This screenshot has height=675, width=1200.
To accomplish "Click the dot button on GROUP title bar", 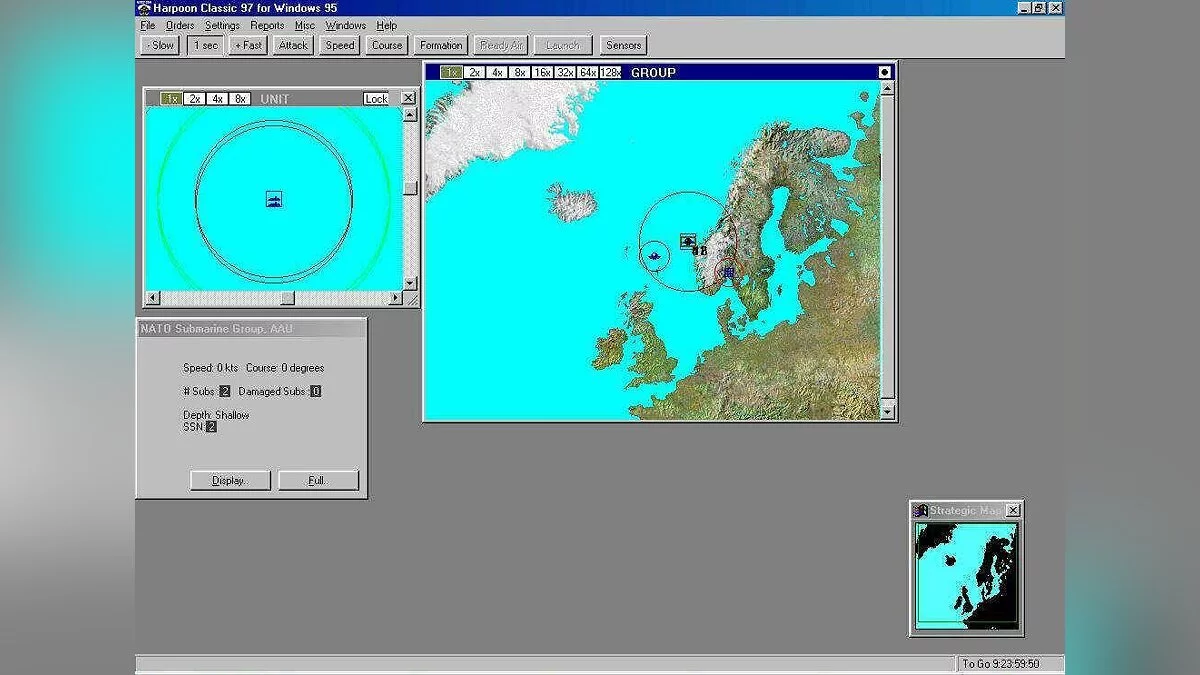I will [x=885, y=72].
